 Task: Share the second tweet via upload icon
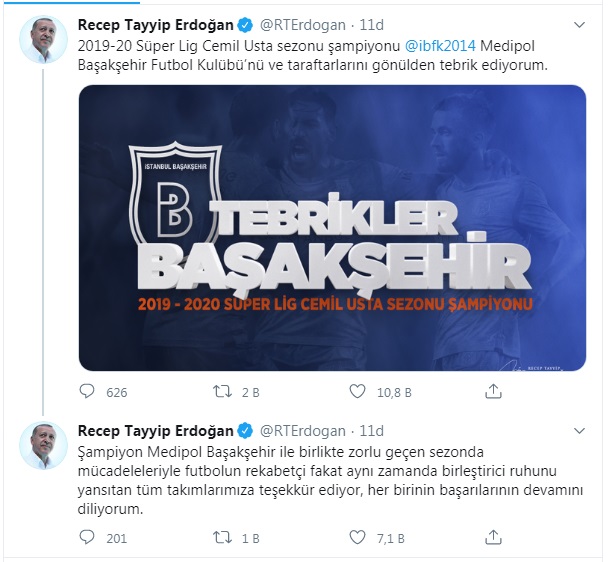(x=493, y=538)
